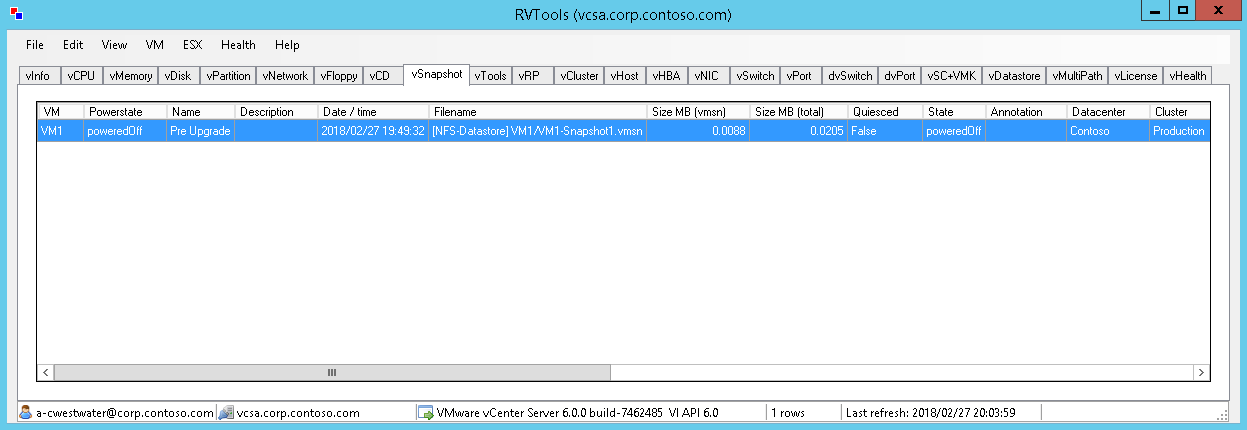
Task: Click the scroll left arrow
Action: click(46, 372)
